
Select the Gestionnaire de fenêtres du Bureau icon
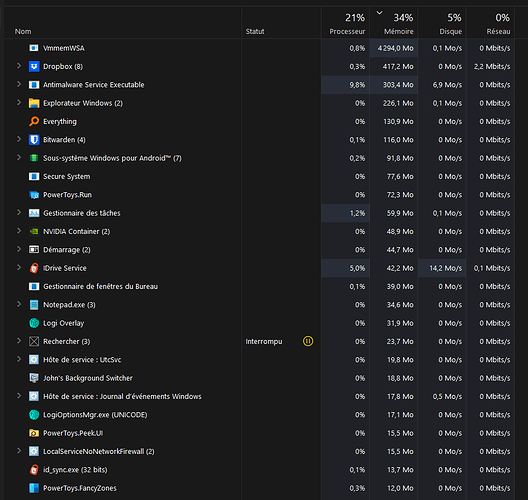click(x=34, y=287)
